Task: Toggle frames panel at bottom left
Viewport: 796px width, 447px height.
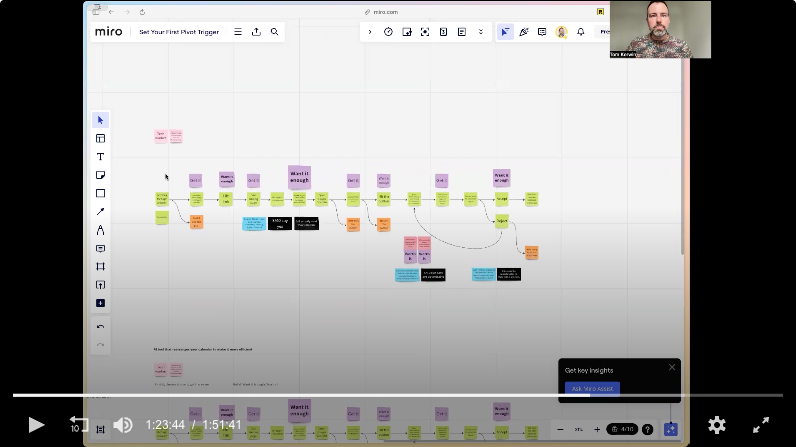Action: click(101, 429)
